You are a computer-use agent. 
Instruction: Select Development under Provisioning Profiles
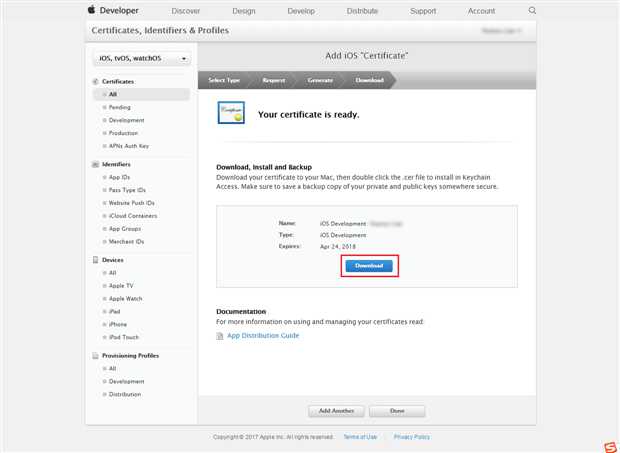coord(127,382)
